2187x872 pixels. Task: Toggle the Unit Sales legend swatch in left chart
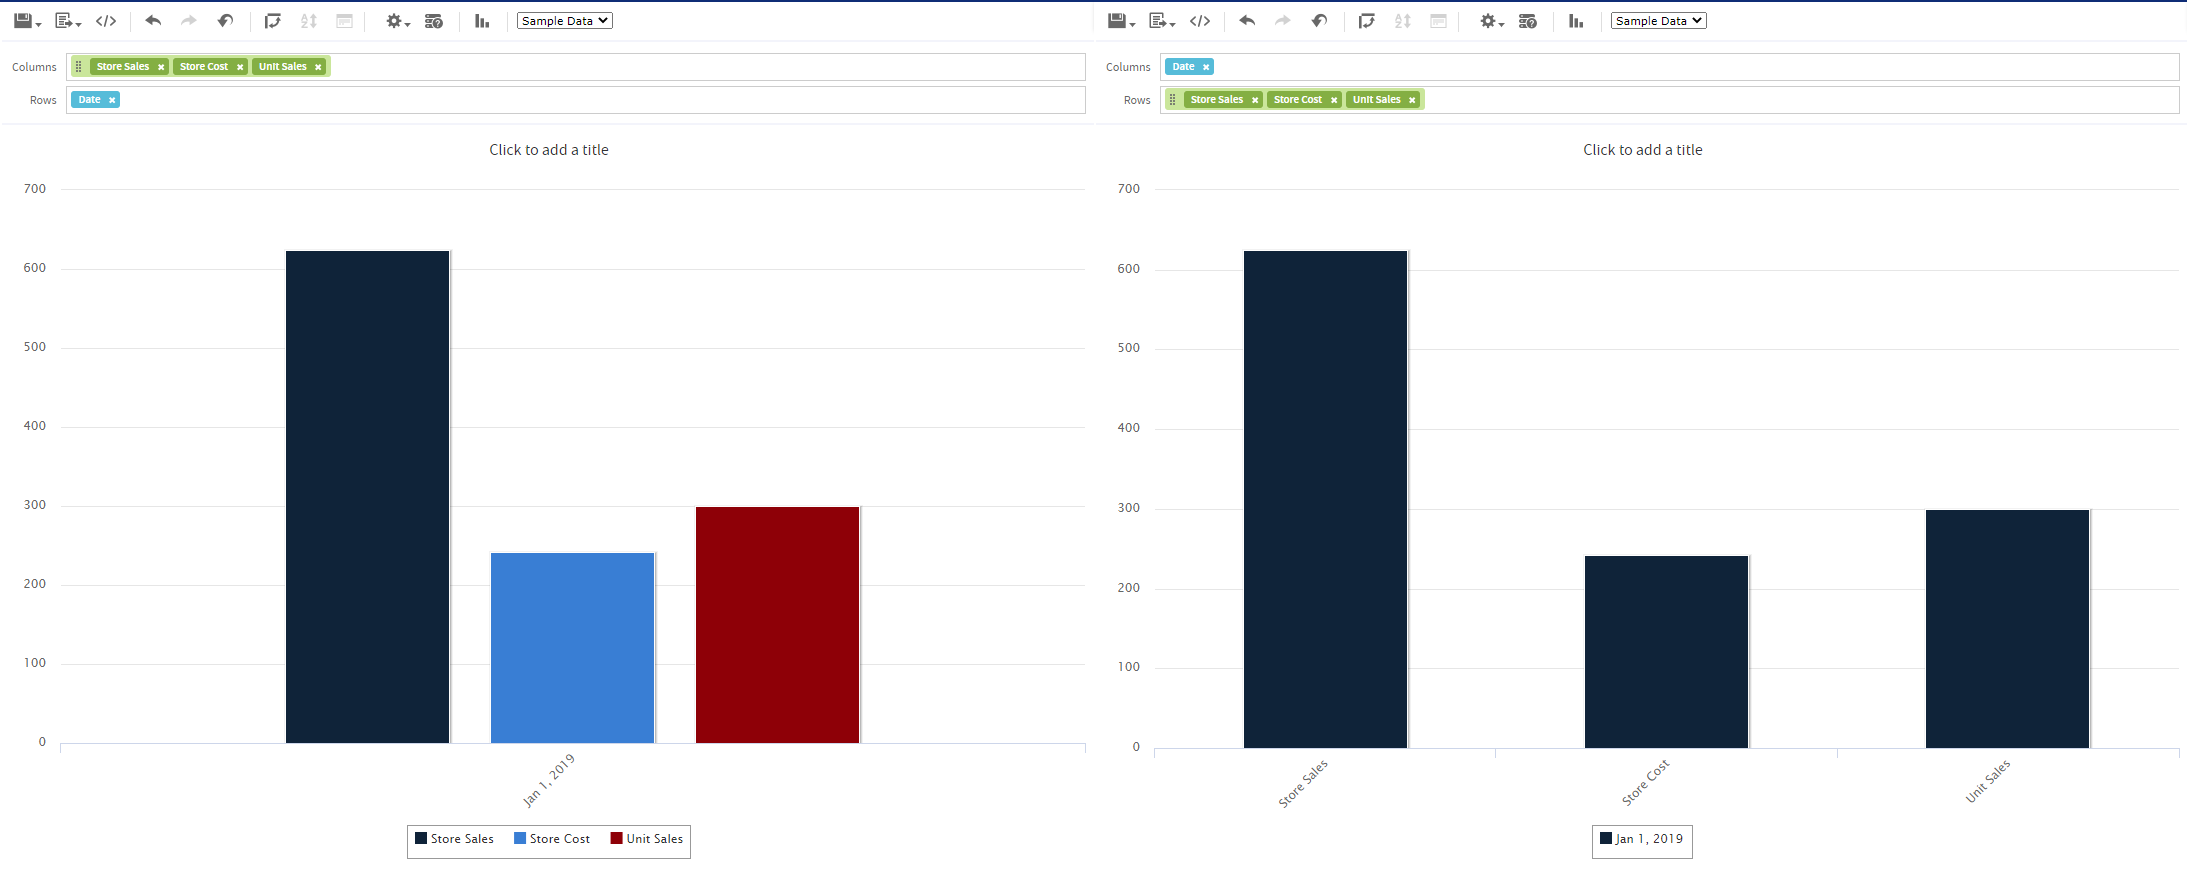click(617, 838)
